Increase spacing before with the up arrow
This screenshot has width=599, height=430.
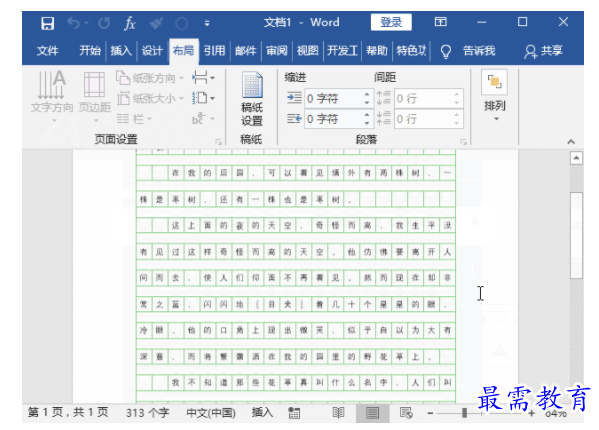[457, 94]
